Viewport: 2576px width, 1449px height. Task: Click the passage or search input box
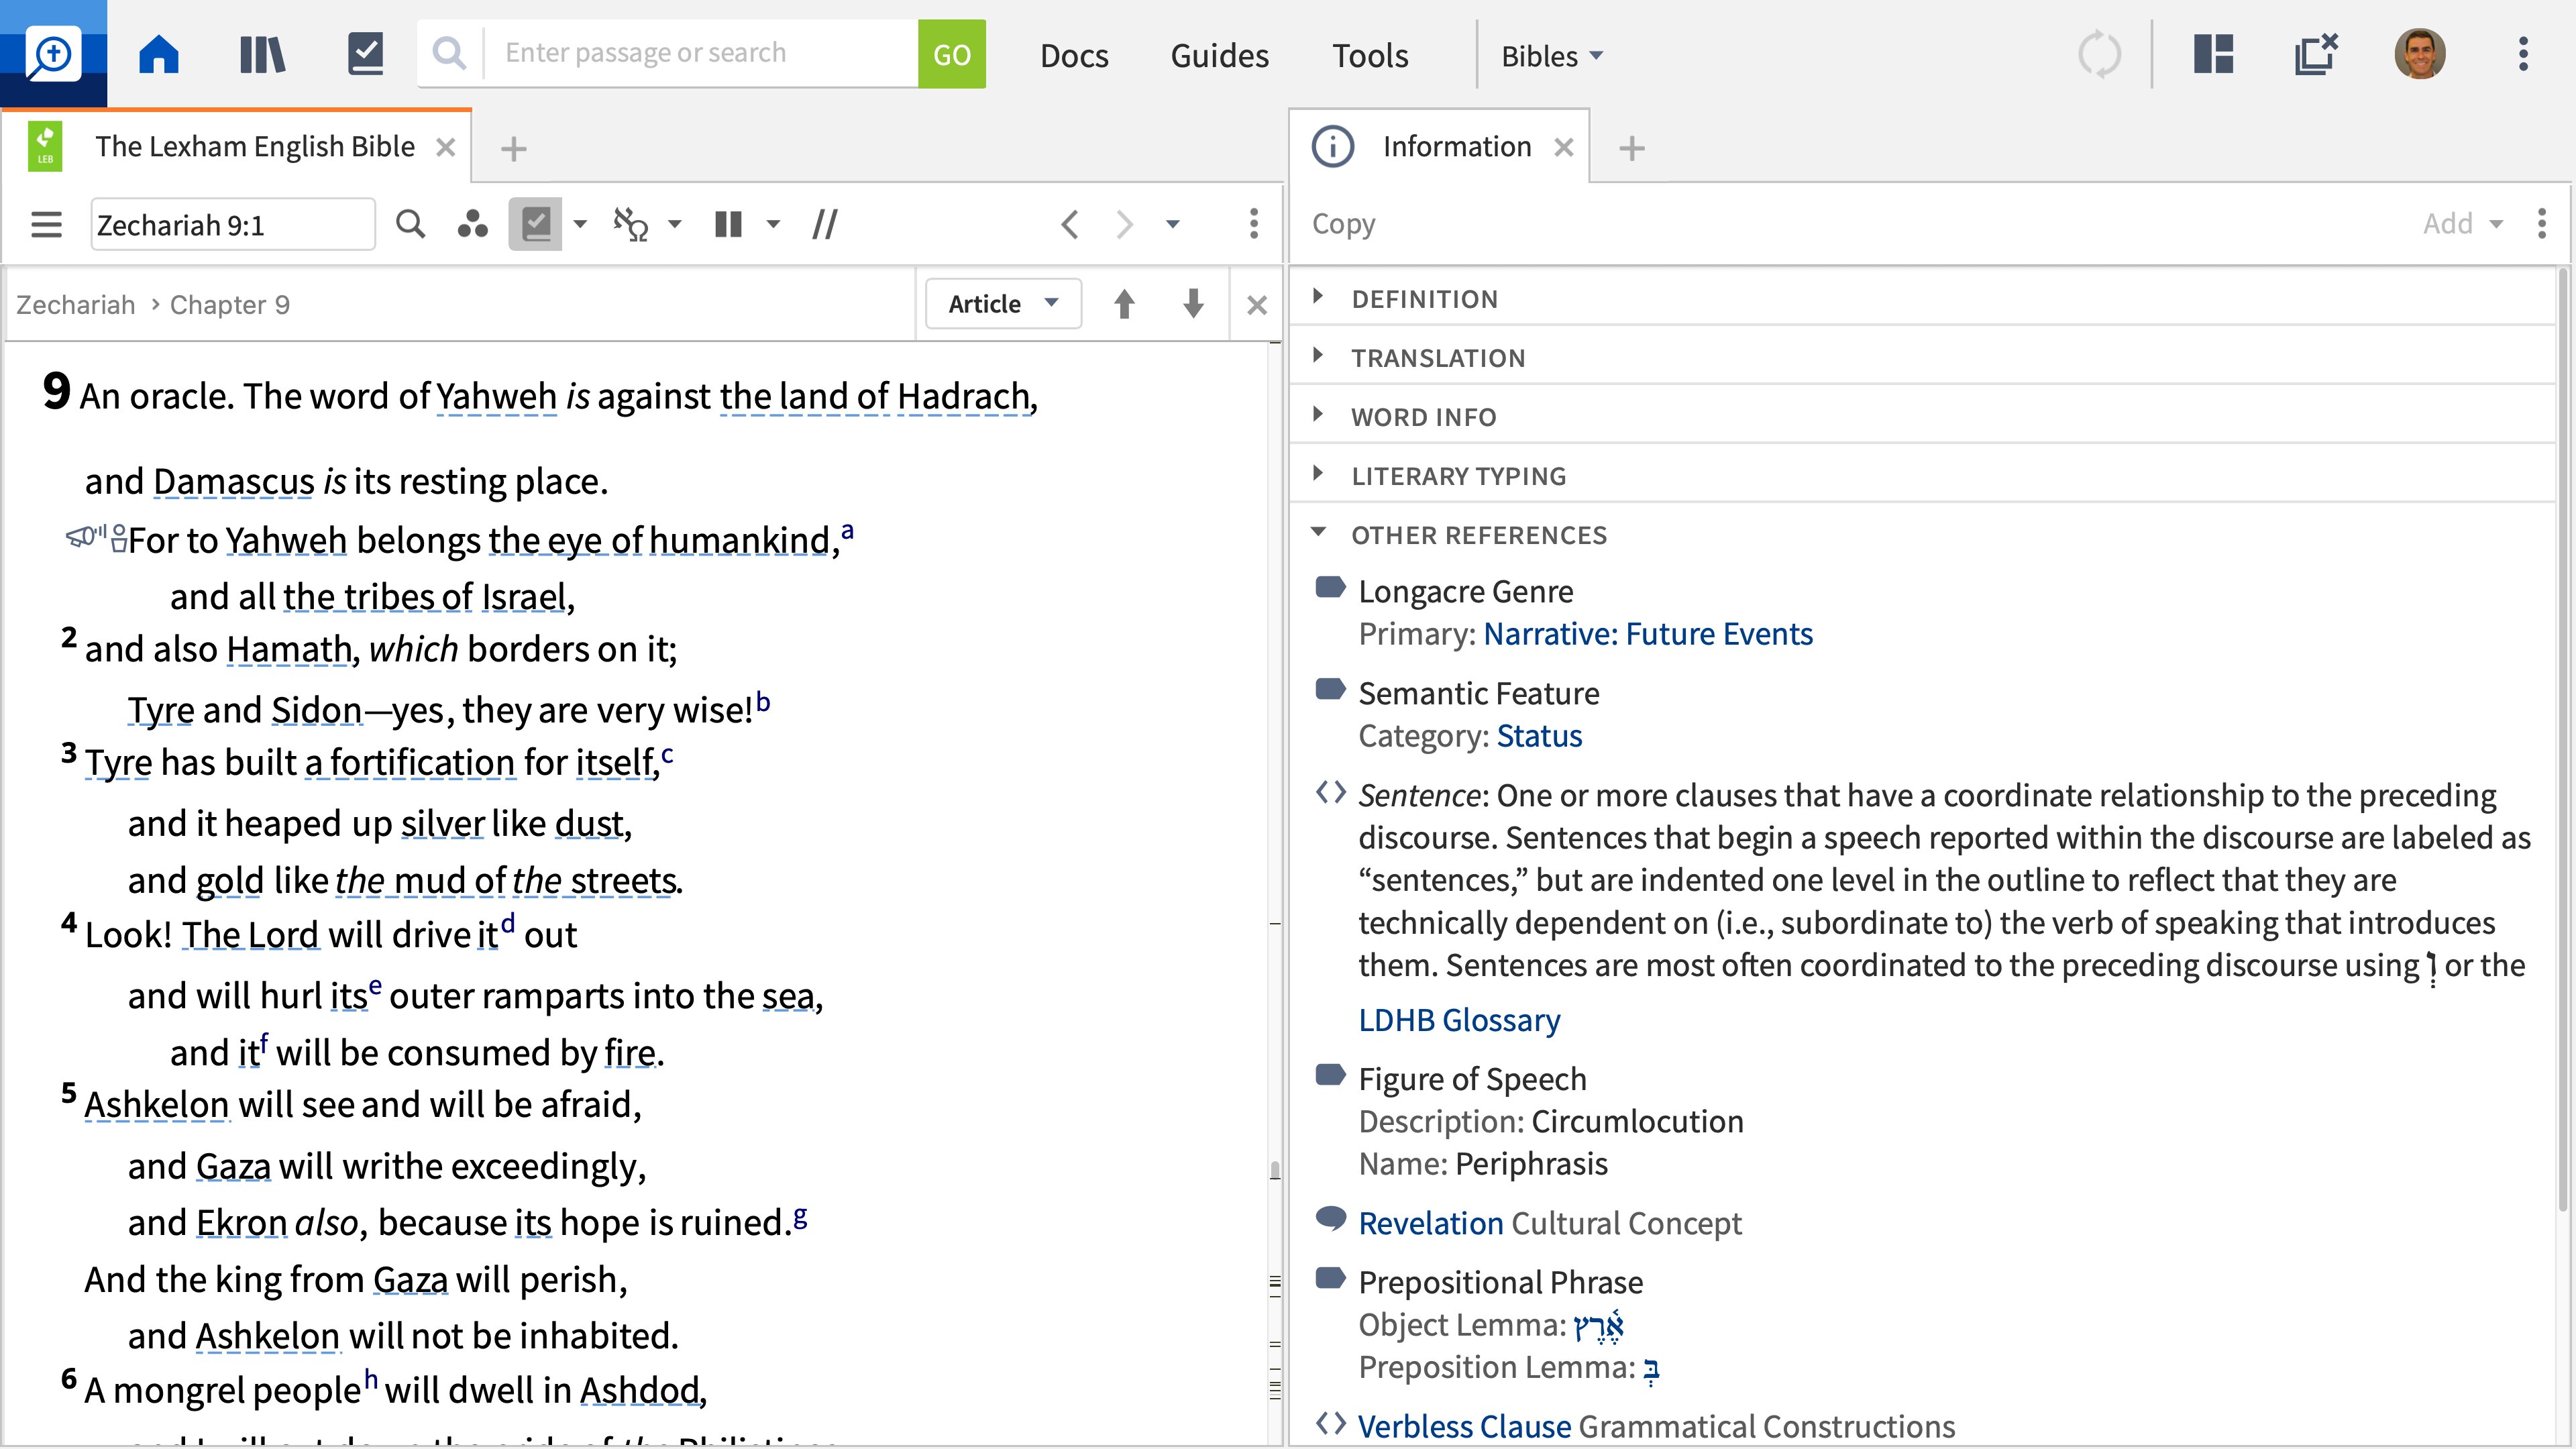pos(700,54)
